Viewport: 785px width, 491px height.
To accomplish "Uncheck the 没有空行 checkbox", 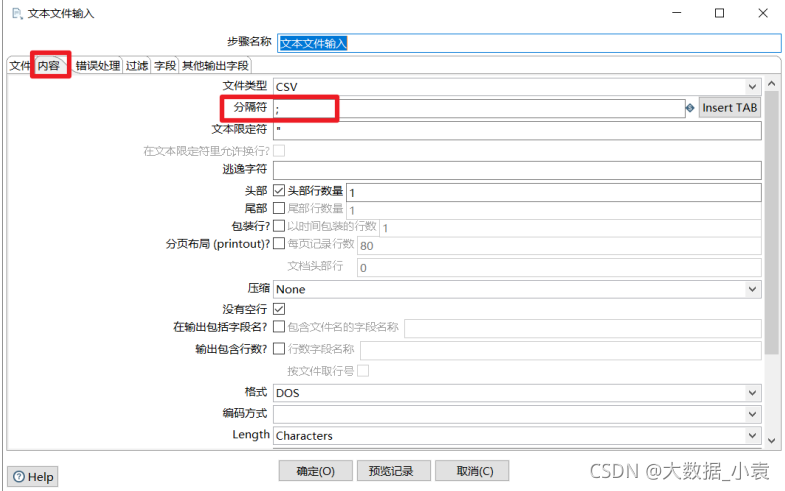I will (279, 309).
